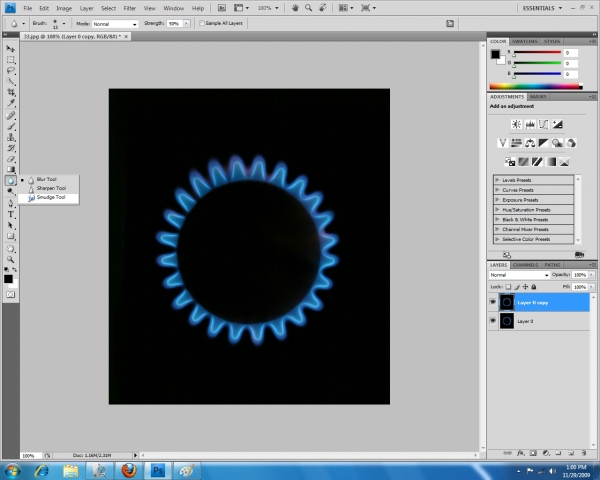Select the Pen tool

pyautogui.click(x=10, y=203)
